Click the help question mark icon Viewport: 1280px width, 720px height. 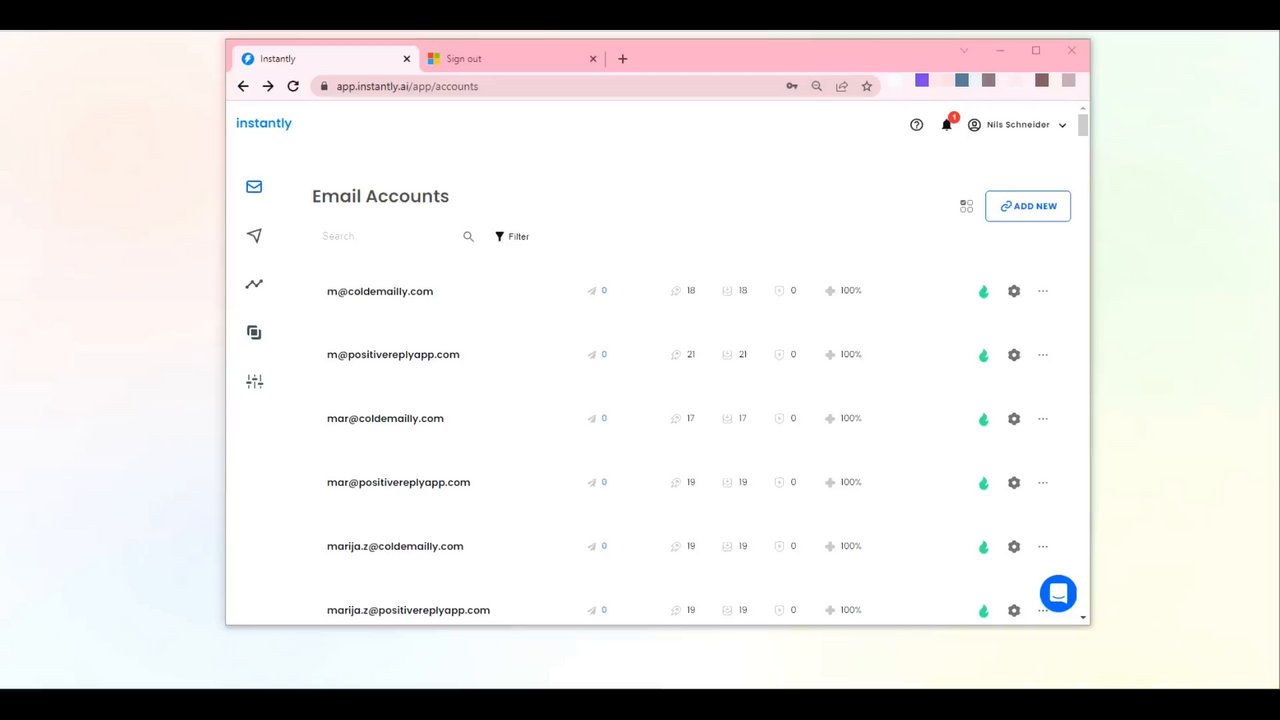(916, 125)
